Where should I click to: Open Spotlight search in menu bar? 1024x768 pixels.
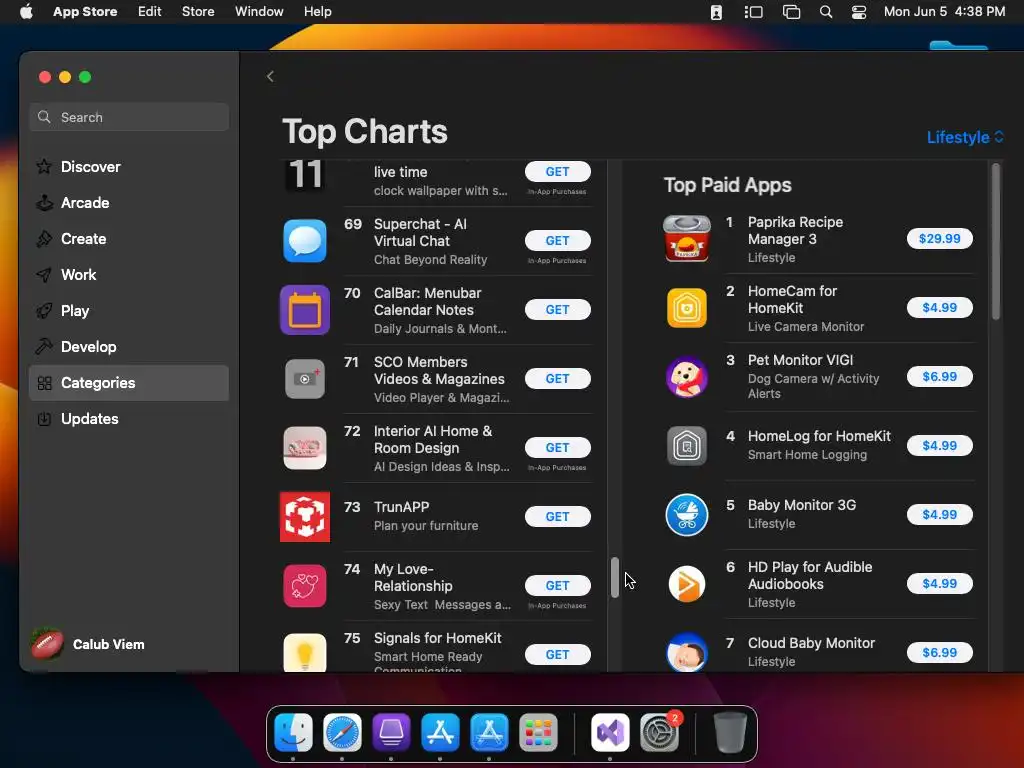(825, 12)
